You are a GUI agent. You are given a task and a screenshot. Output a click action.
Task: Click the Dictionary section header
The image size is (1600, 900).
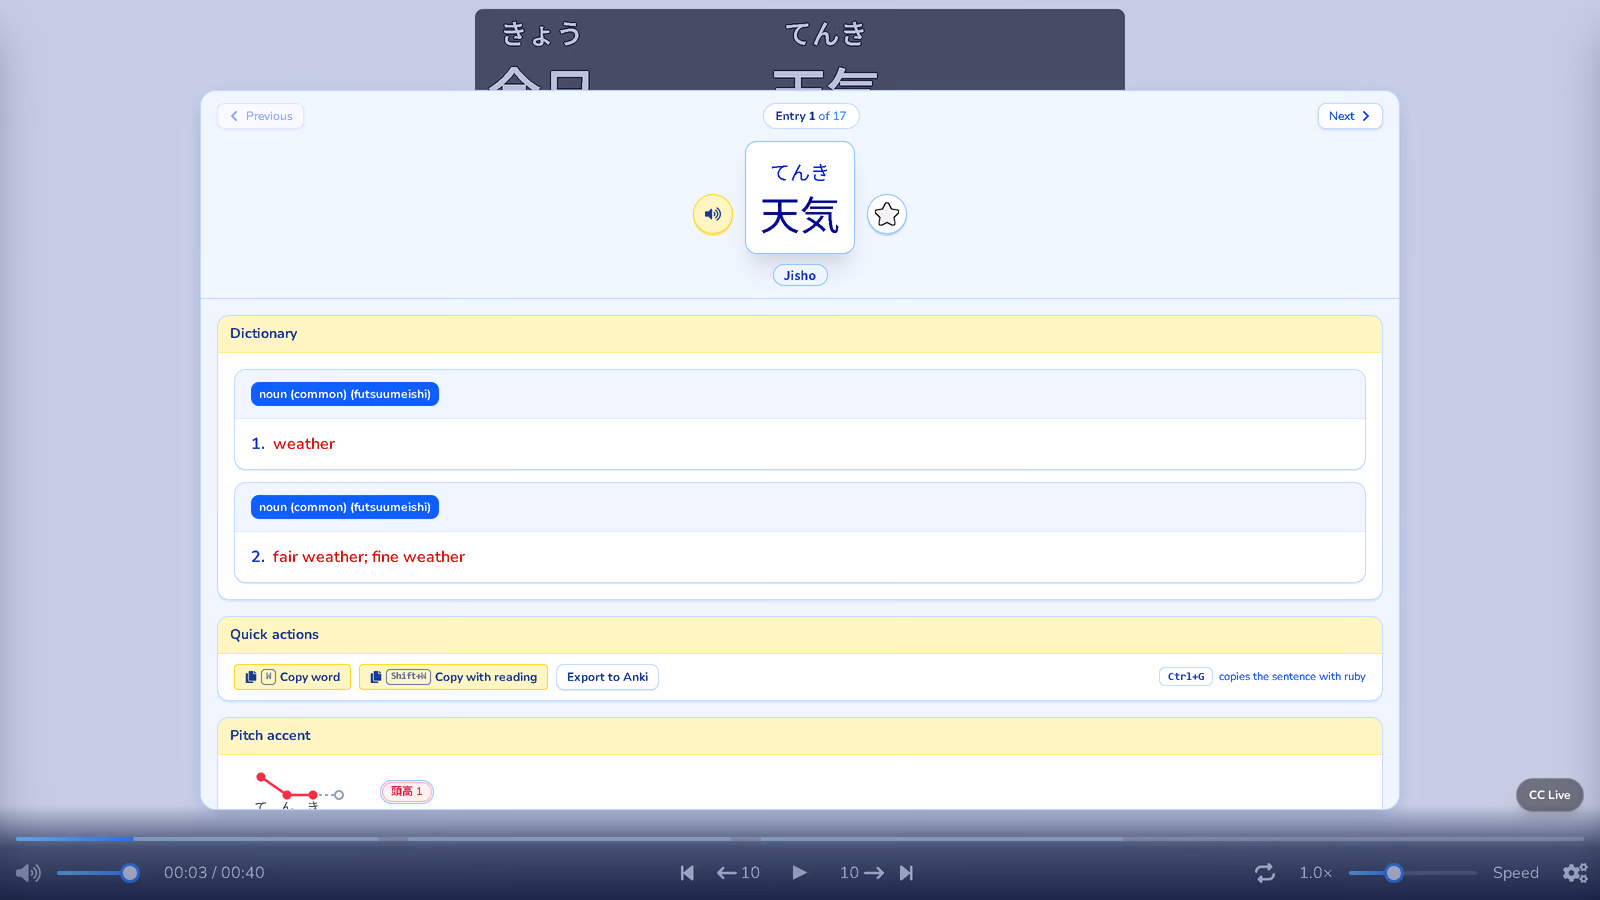coord(800,334)
